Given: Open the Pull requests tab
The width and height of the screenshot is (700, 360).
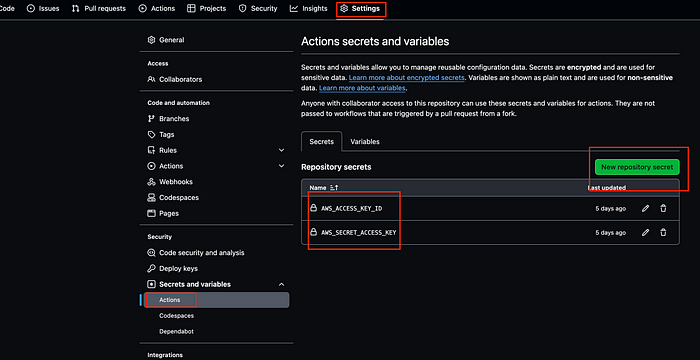Looking at the screenshot, I should coord(99,8).
